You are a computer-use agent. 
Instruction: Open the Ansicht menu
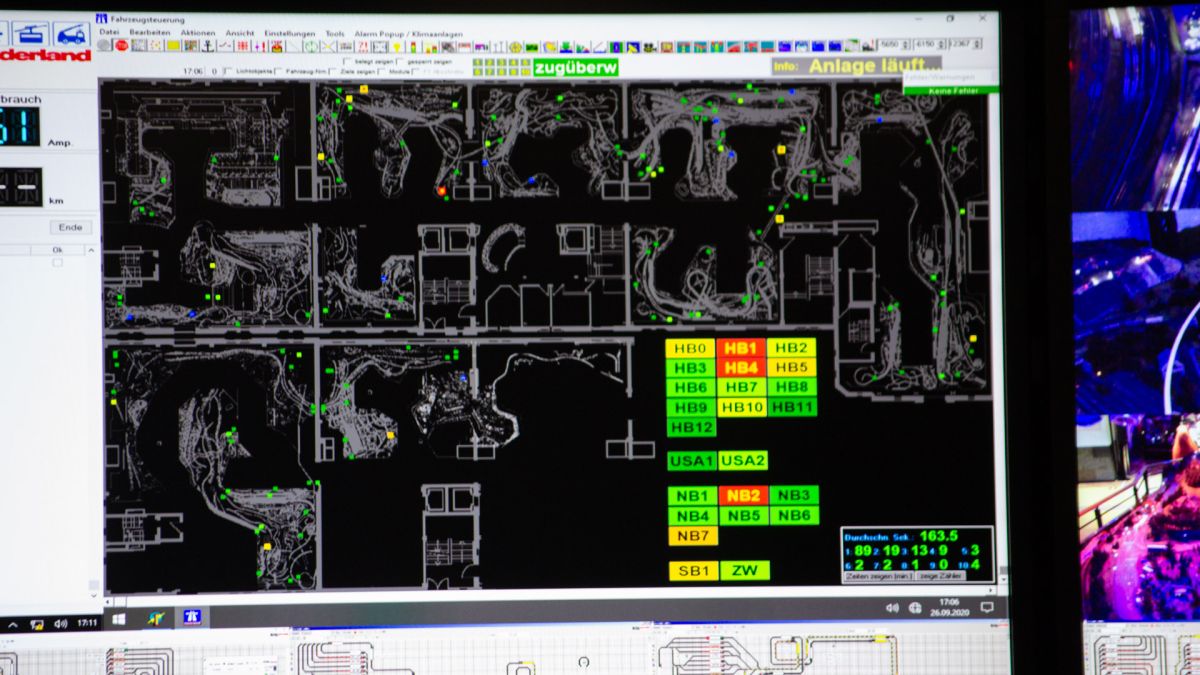coord(240,32)
